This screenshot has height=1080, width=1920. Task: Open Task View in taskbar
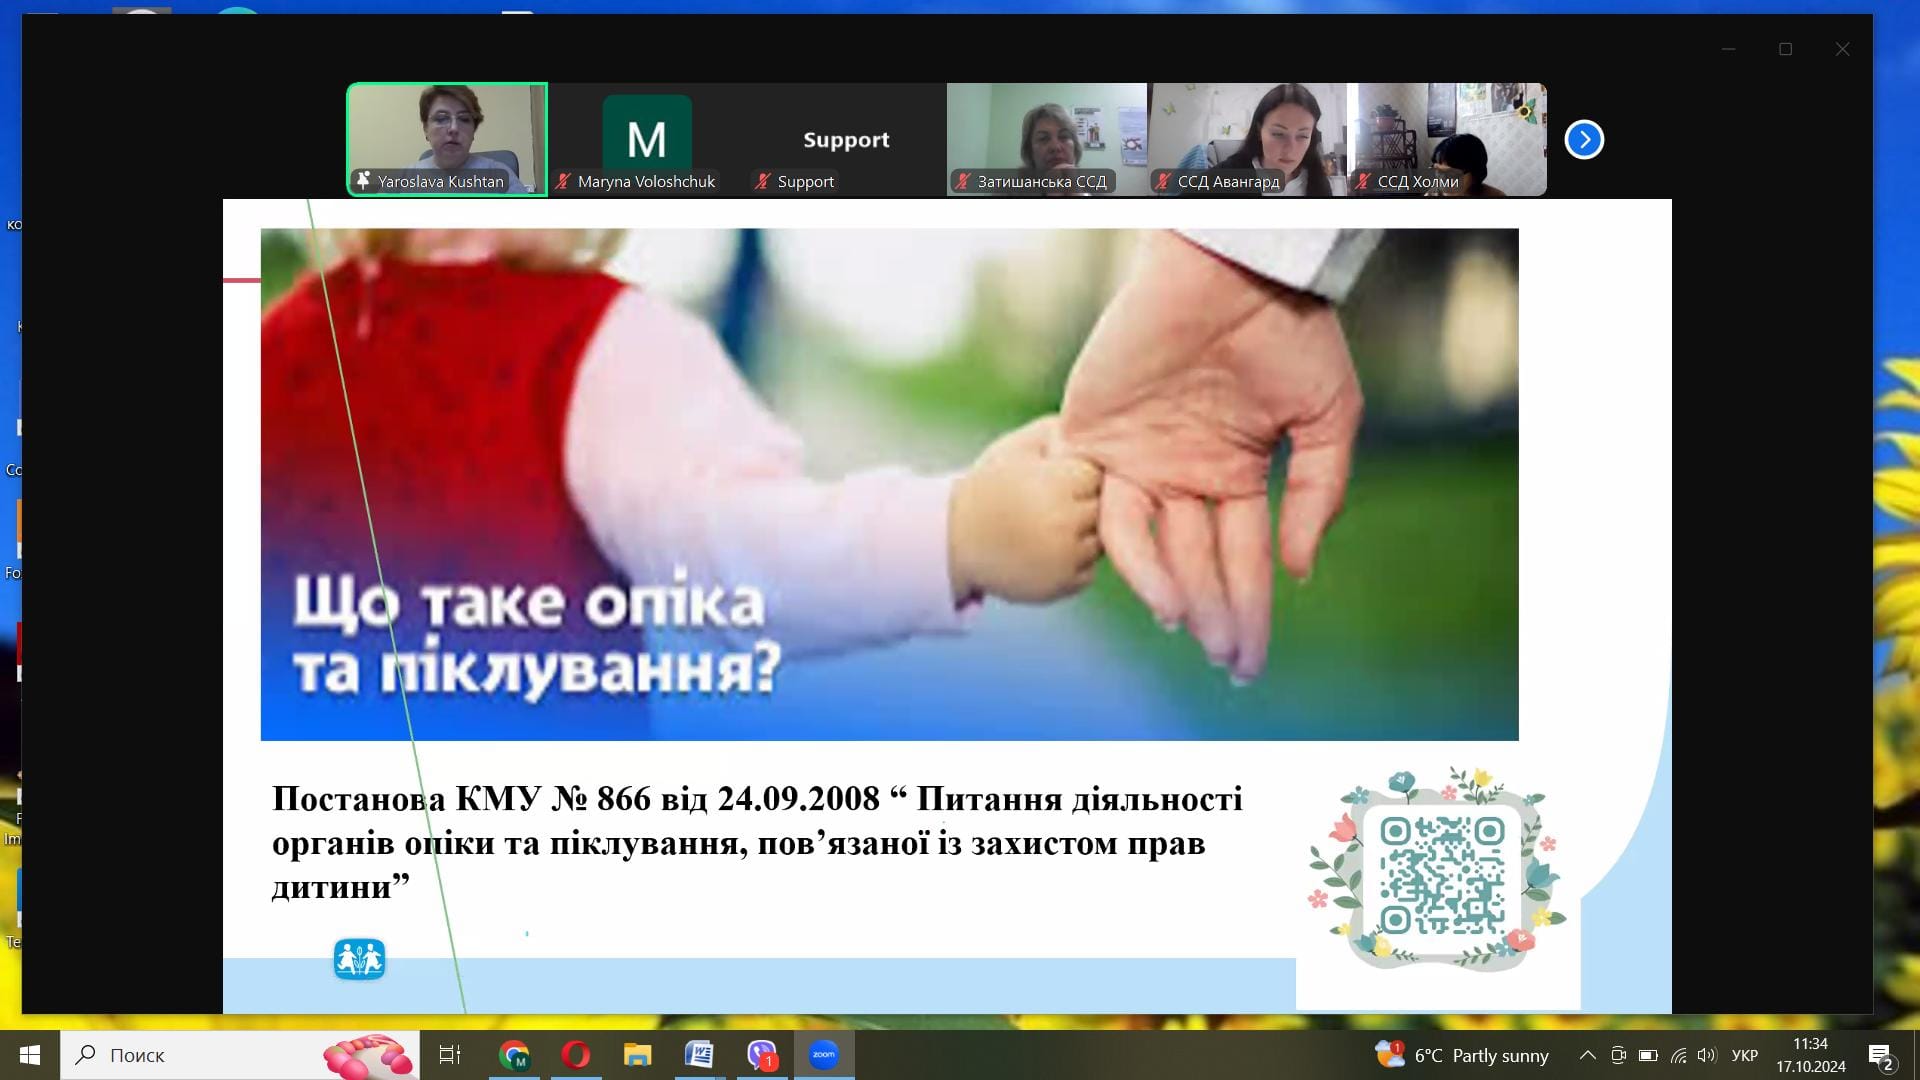[450, 1055]
